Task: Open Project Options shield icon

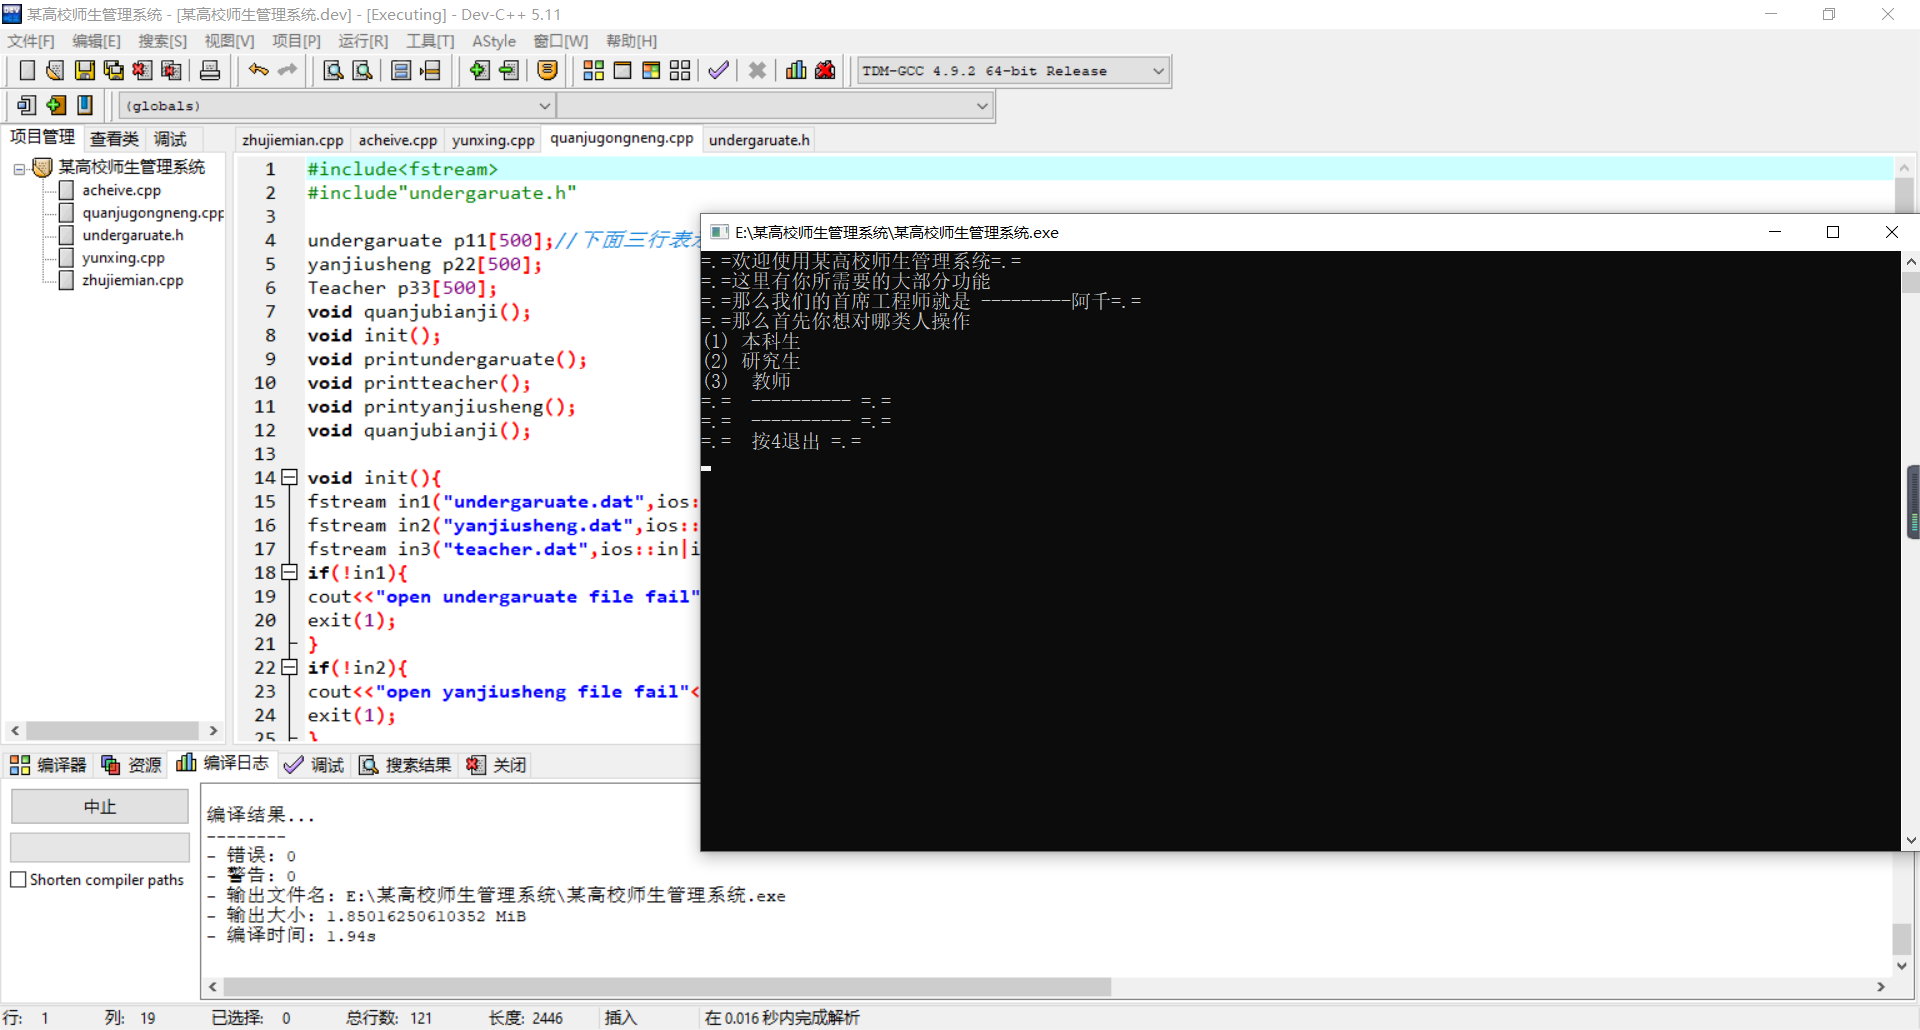Action: tap(547, 70)
